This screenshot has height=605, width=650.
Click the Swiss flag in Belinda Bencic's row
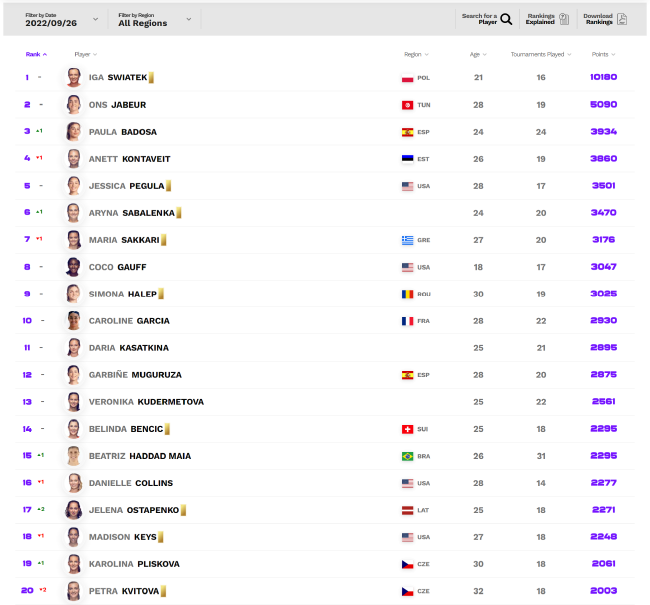point(407,429)
